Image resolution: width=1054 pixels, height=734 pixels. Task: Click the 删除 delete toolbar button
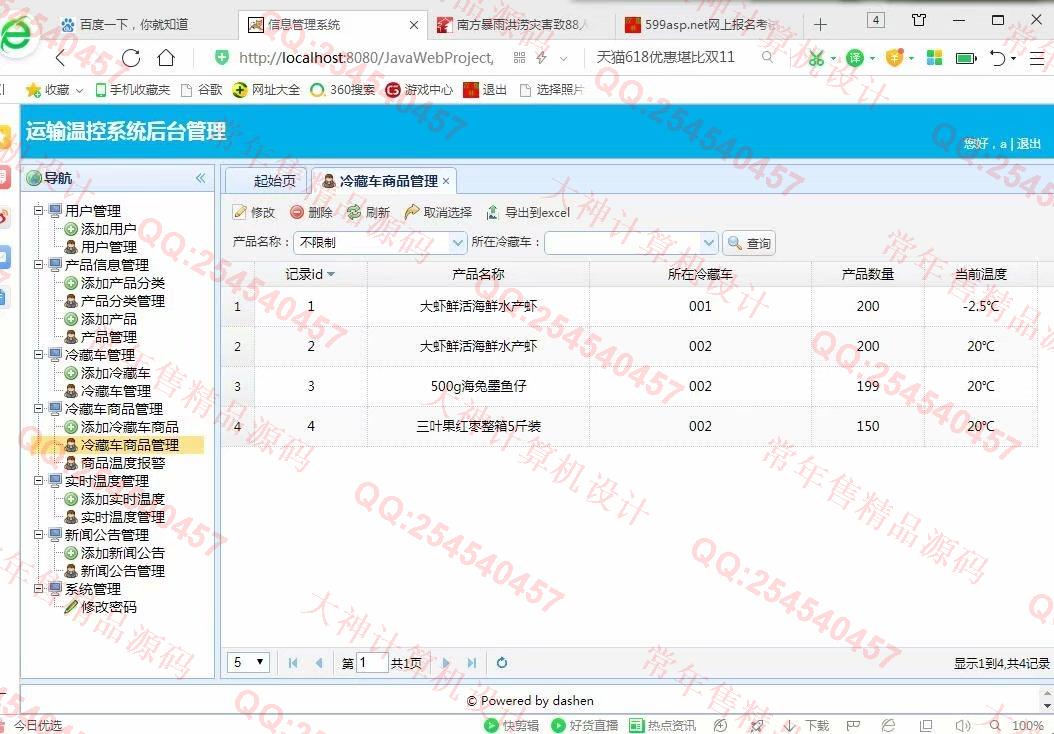311,212
